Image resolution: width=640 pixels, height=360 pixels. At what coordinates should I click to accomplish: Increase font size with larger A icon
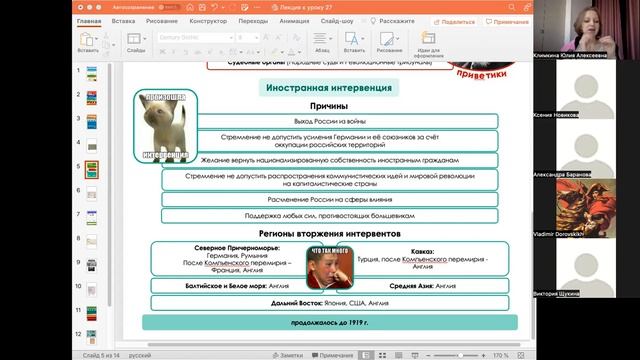point(267,38)
